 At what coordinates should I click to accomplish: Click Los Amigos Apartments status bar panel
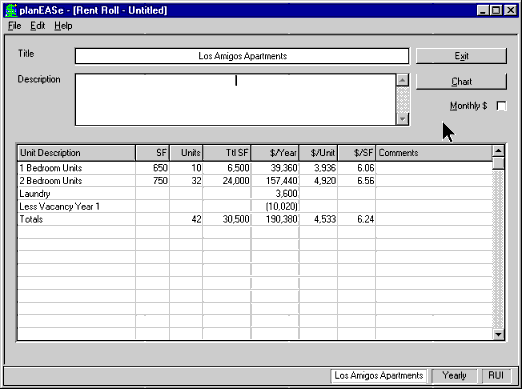tap(379, 376)
